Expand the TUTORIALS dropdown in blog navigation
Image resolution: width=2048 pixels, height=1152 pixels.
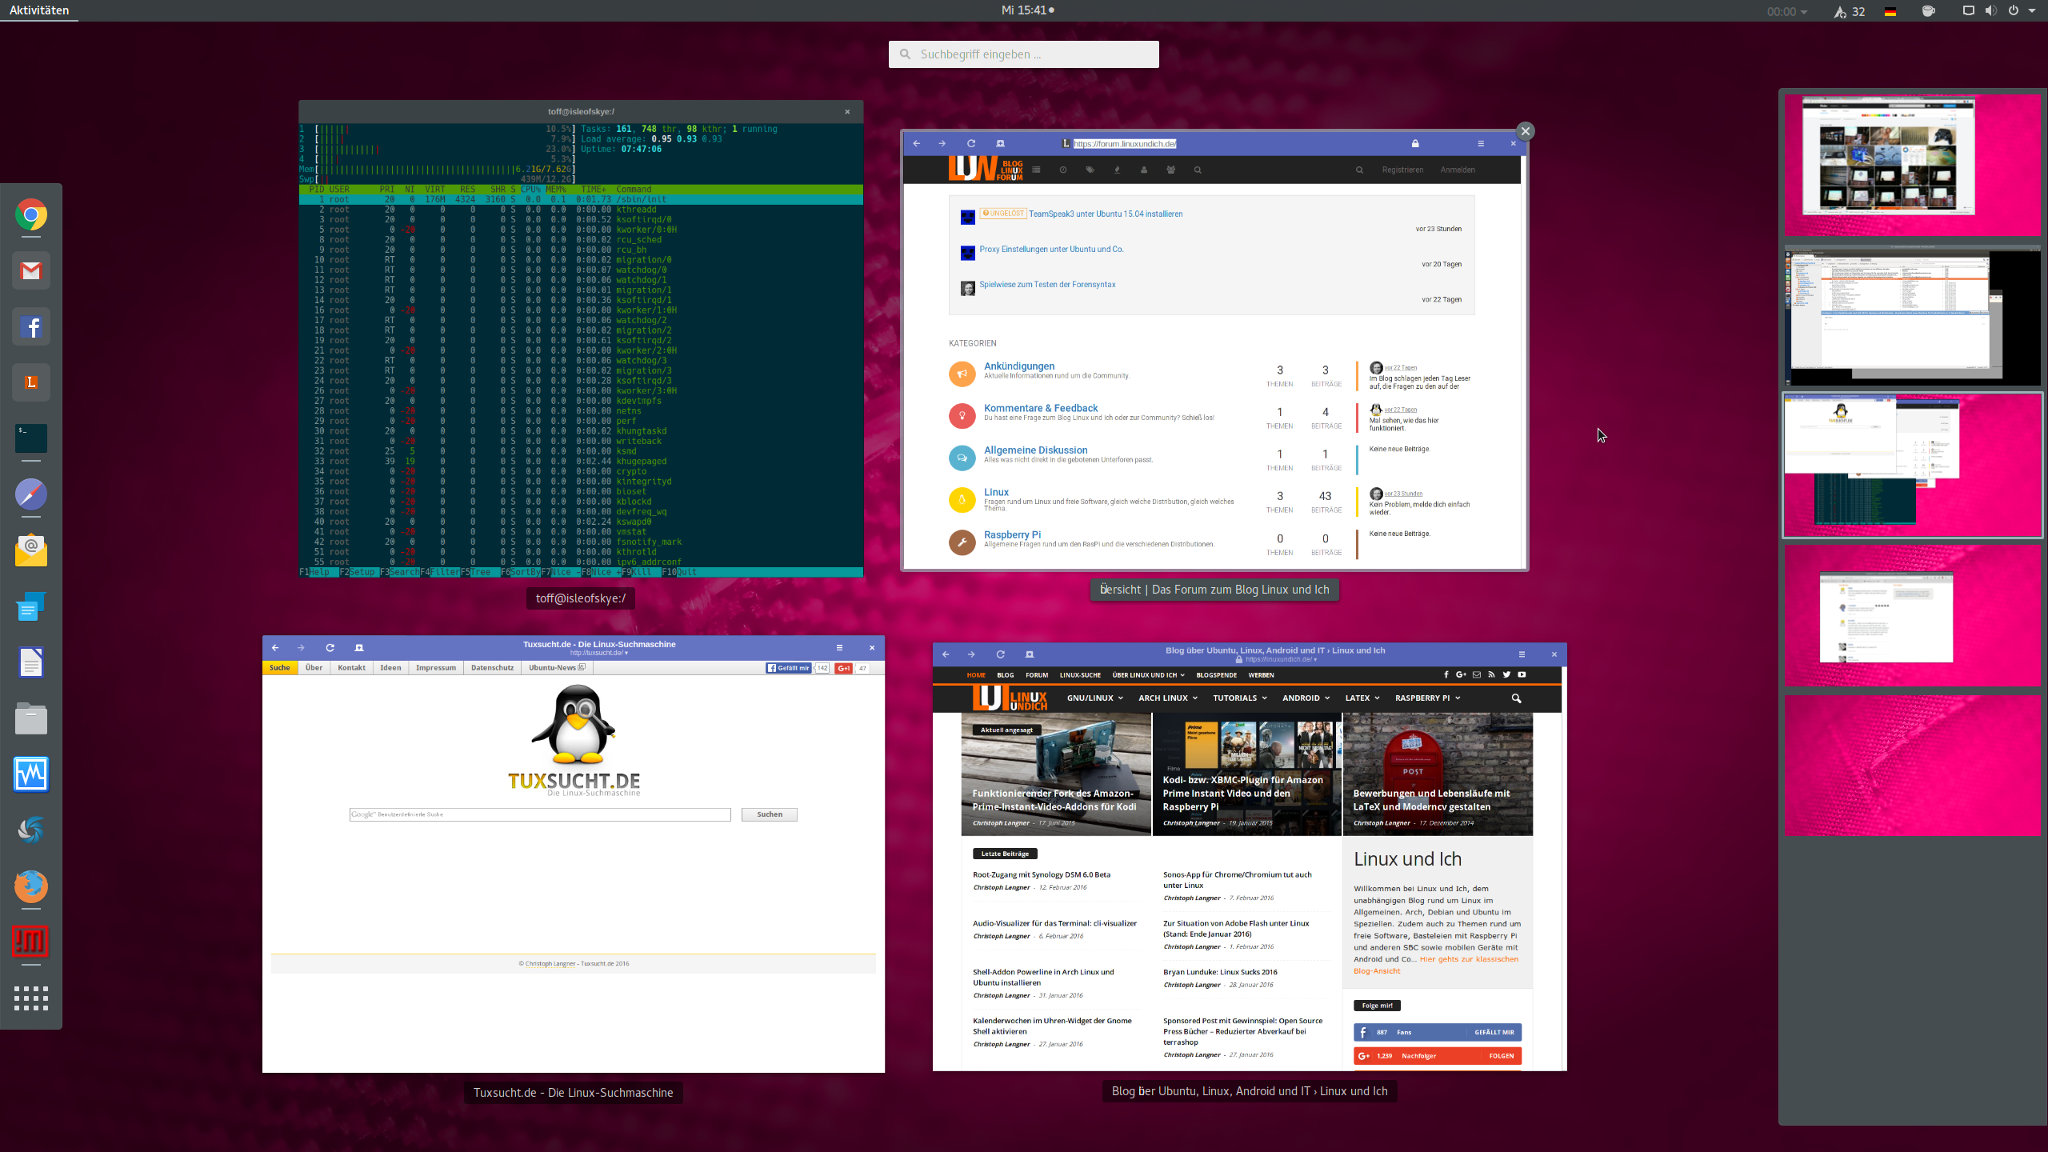[1236, 698]
